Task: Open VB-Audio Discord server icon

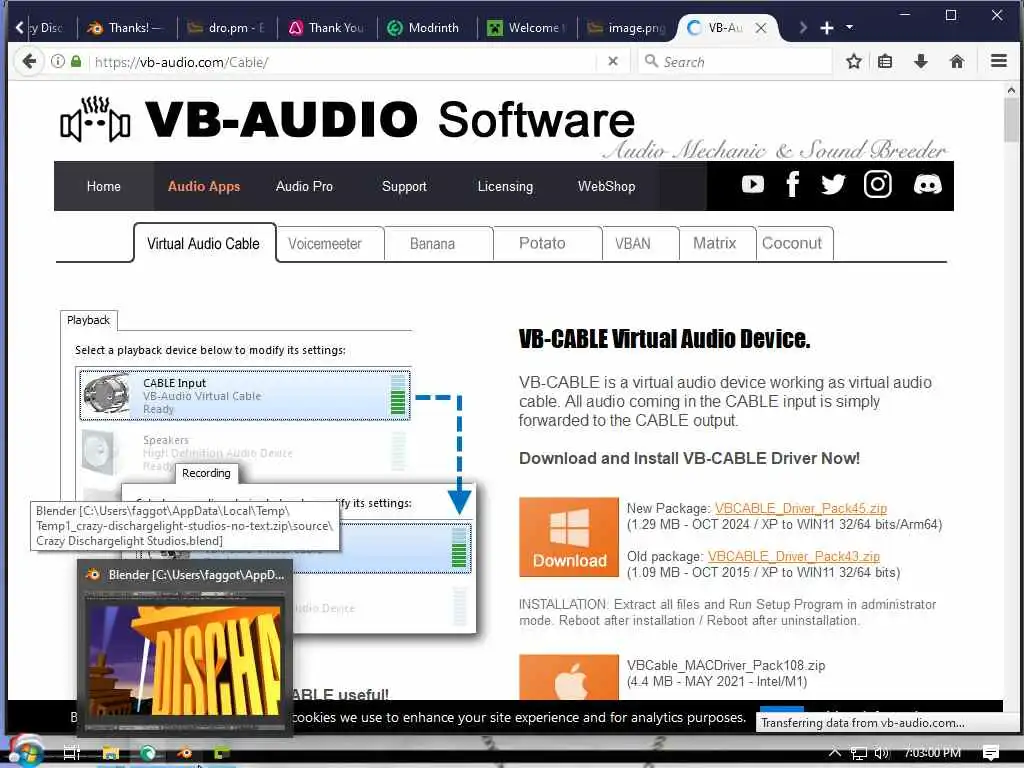Action: (x=927, y=185)
